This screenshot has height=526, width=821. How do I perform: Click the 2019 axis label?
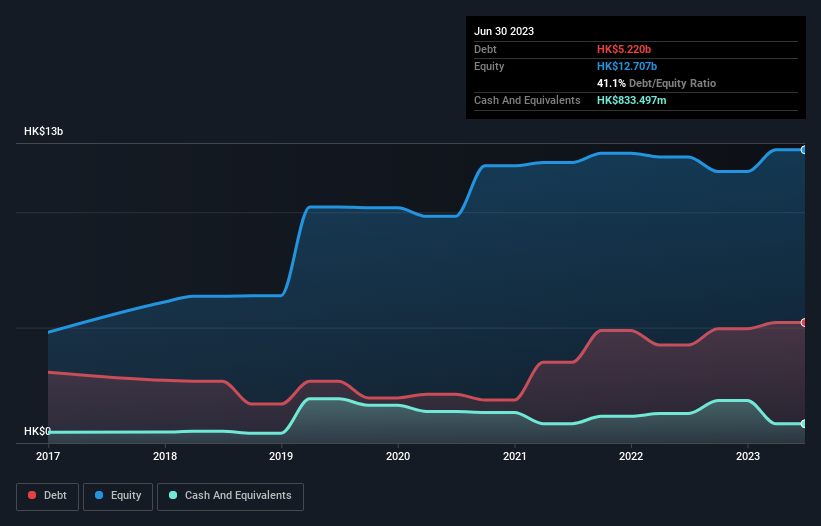(281, 456)
